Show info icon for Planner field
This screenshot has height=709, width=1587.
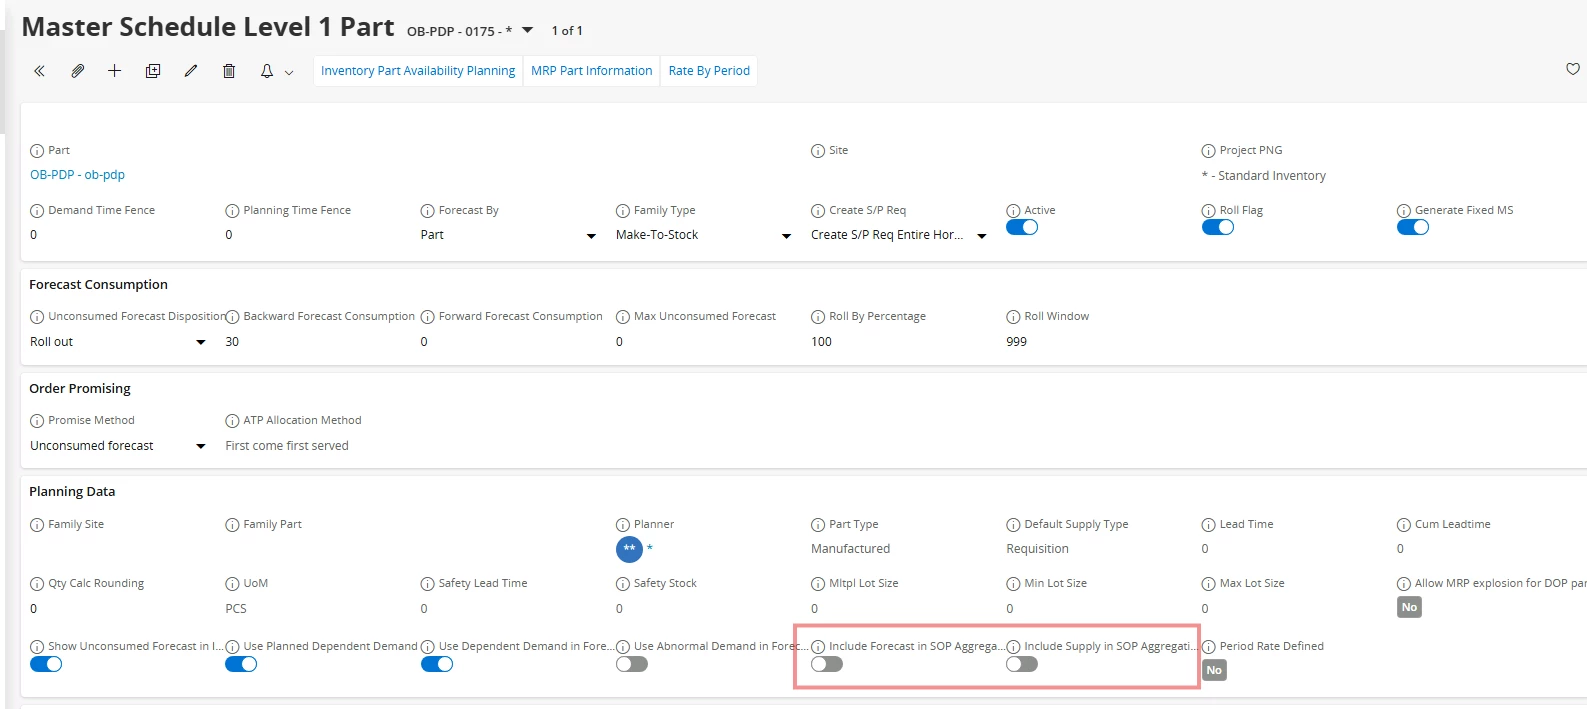coord(623,525)
